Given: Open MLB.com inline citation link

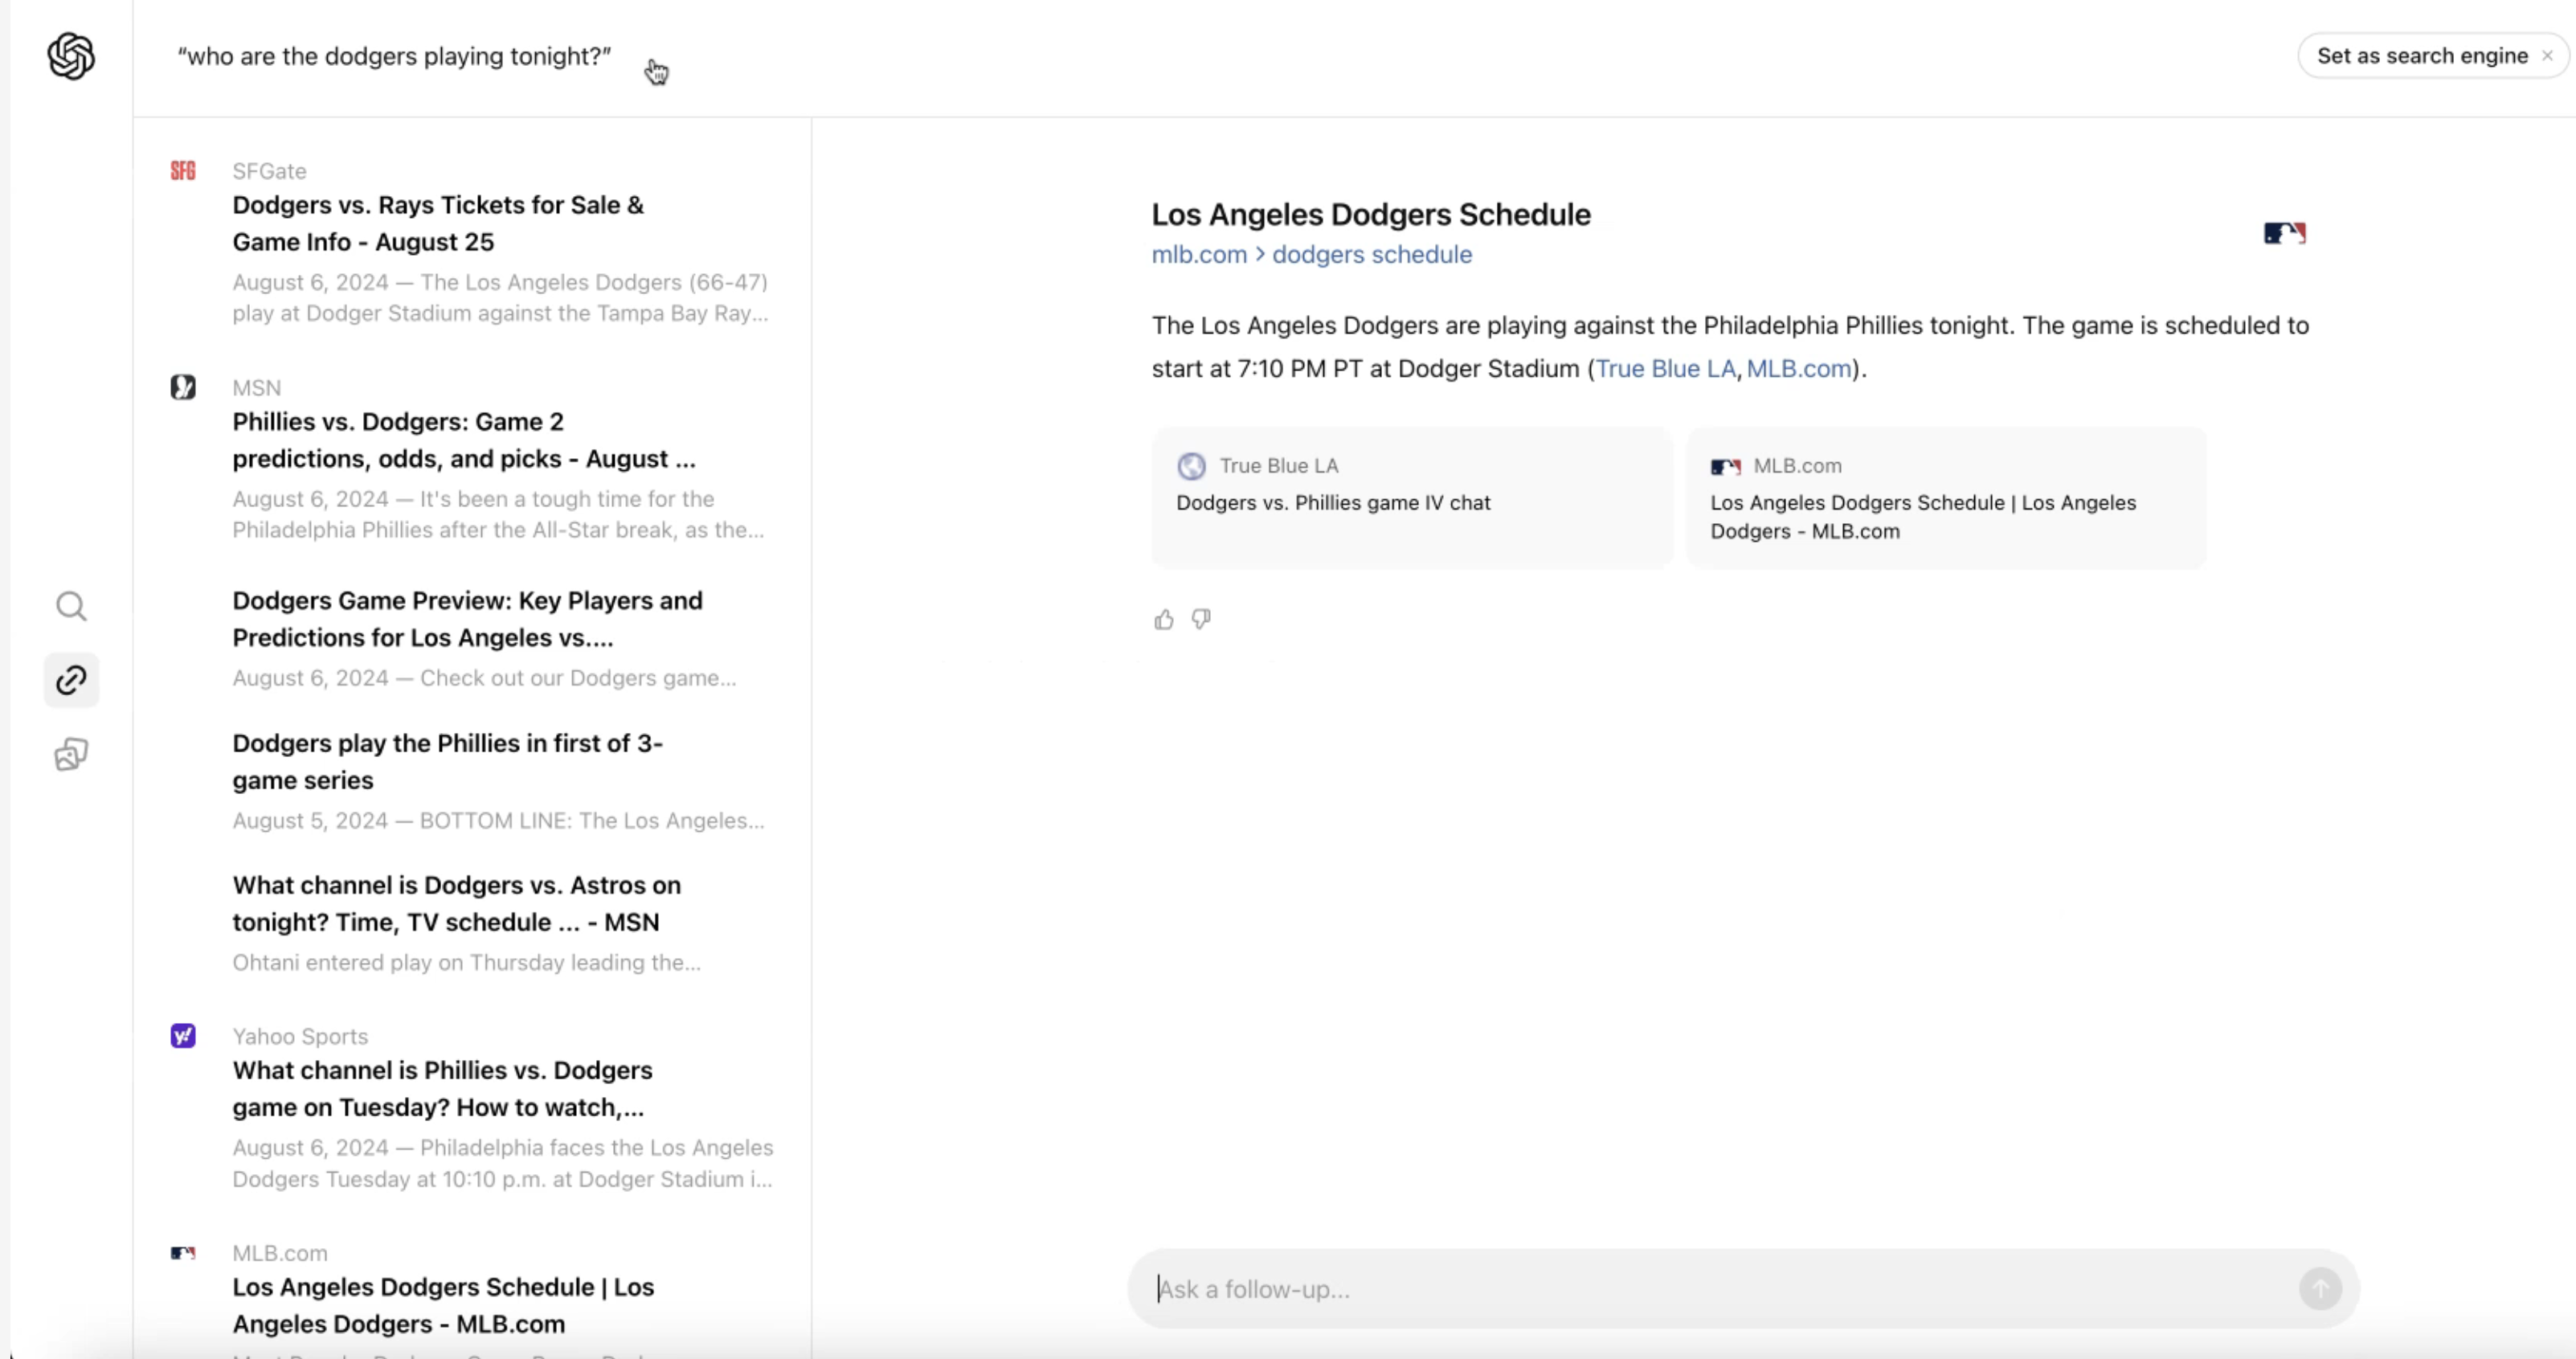Looking at the screenshot, I should coord(1798,369).
